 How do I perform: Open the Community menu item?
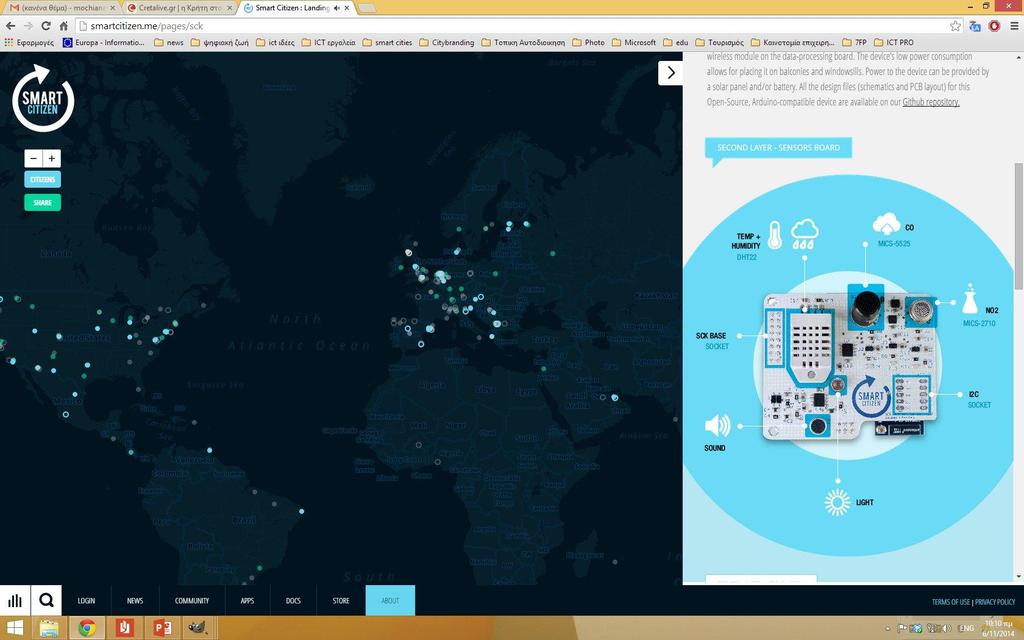point(192,600)
